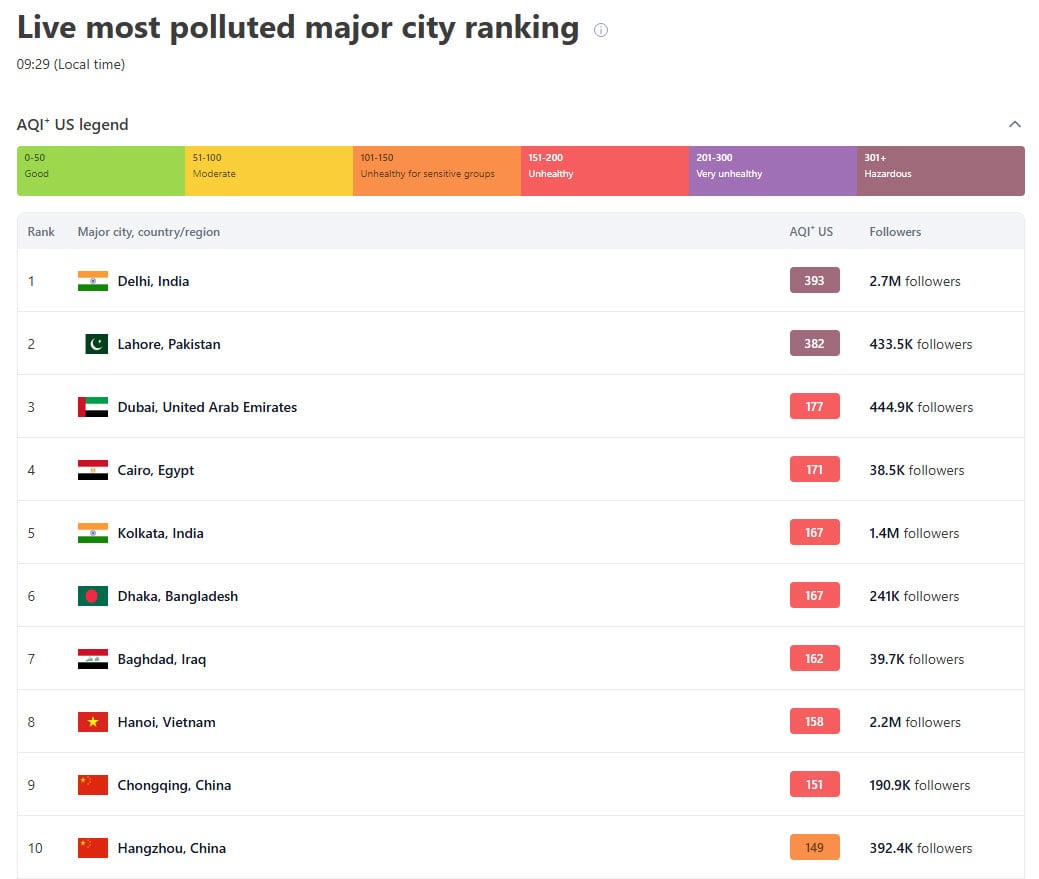
Task: Select the purple Very unhealthy legend swatch
Action: pyautogui.click(x=772, y=171)
